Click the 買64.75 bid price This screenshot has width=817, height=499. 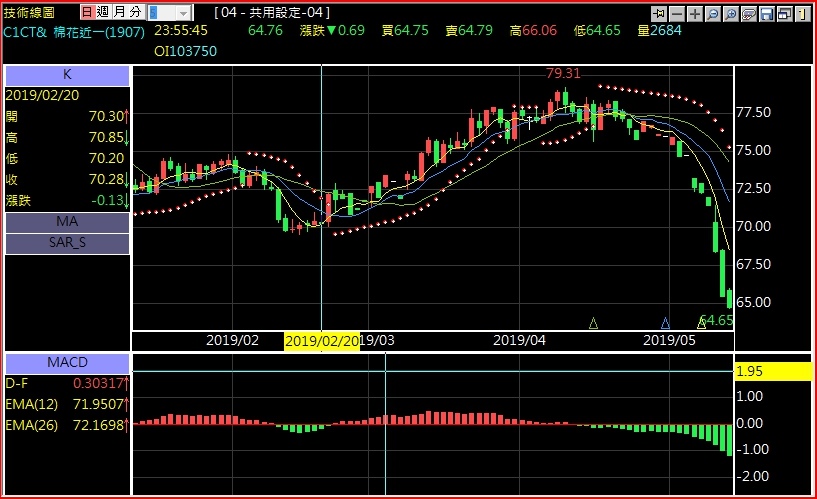point(405,31)
